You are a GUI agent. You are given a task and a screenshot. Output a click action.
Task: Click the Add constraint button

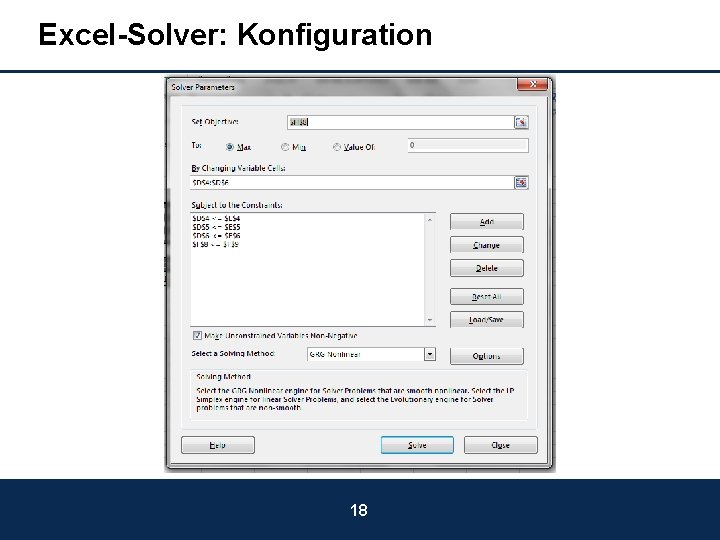click(x=487, y=222)
